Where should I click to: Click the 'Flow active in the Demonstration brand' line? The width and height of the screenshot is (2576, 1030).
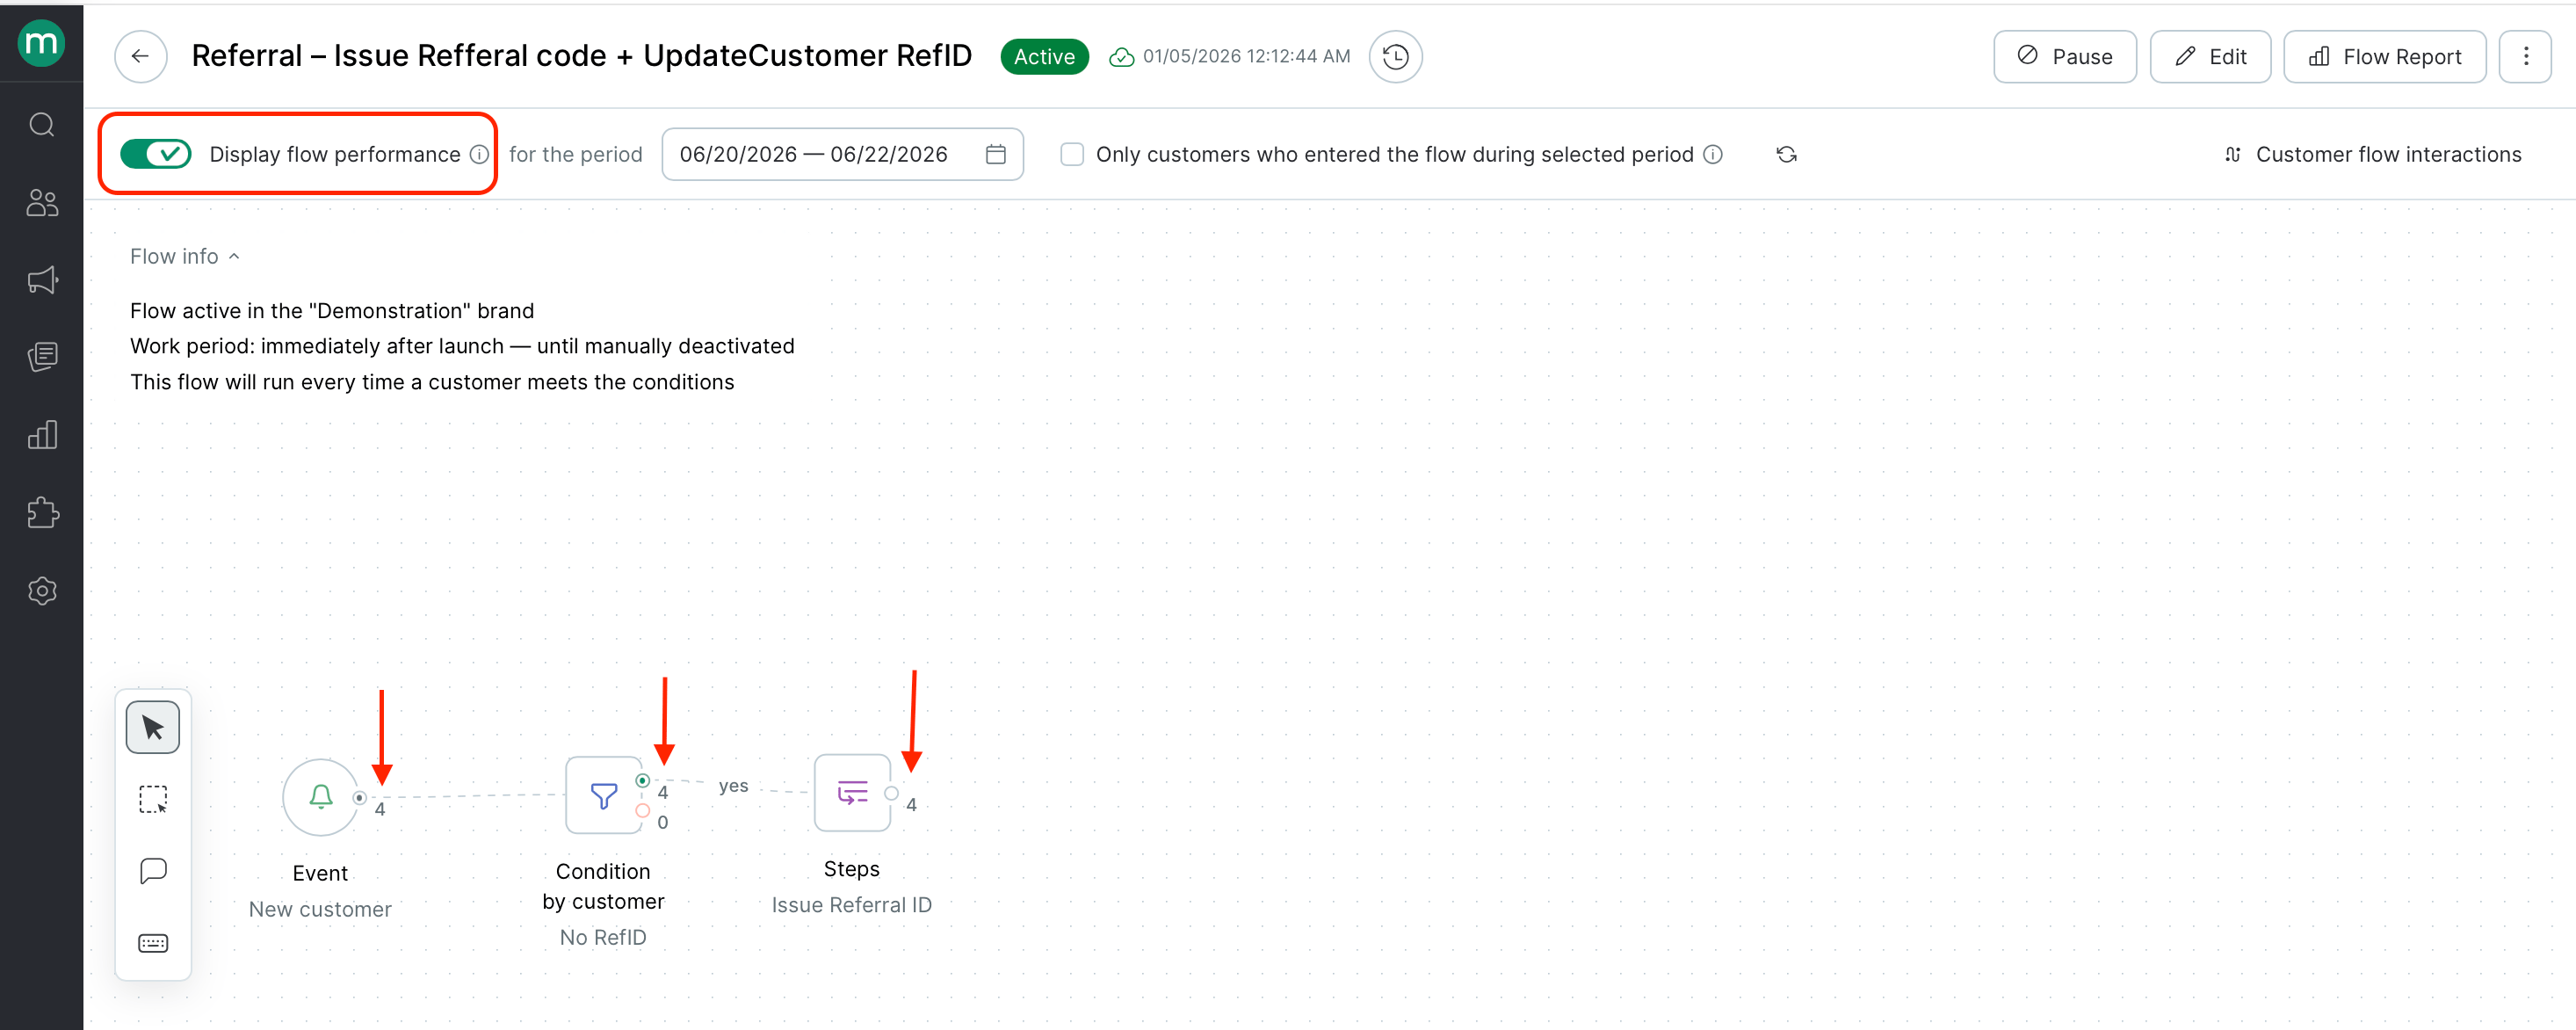pyautogui.click(x=332, y=311)
